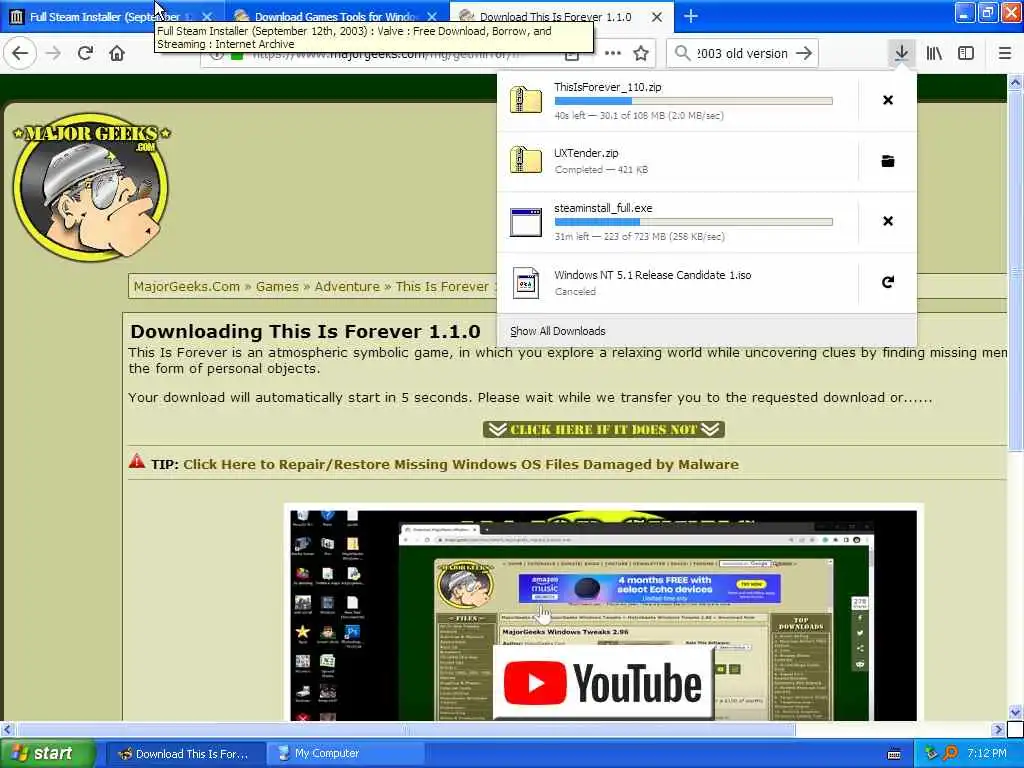Click the vertical scrollbar up arrow
Image resolution: width=1024 pixels, height=768 pixels.
[x=1016, y=82]
